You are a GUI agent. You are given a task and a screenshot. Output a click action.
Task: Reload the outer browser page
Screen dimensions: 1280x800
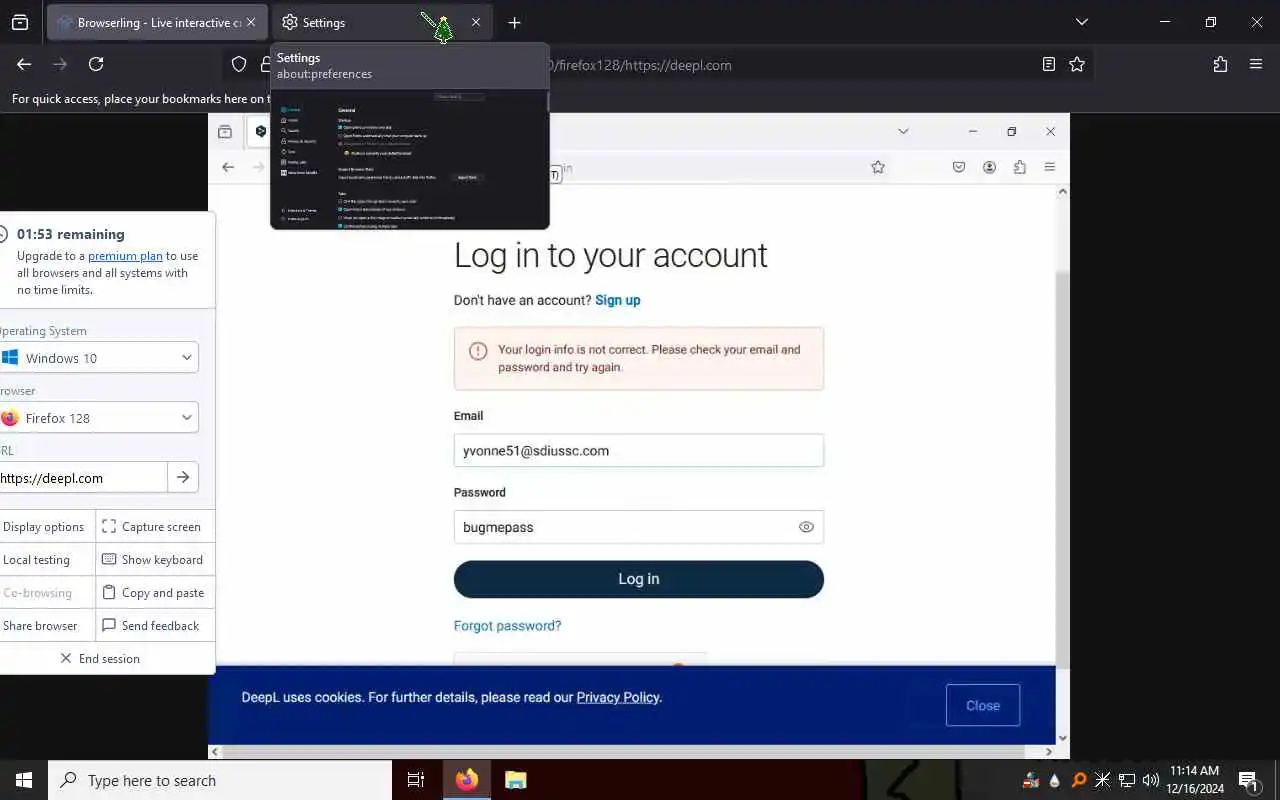96,64
